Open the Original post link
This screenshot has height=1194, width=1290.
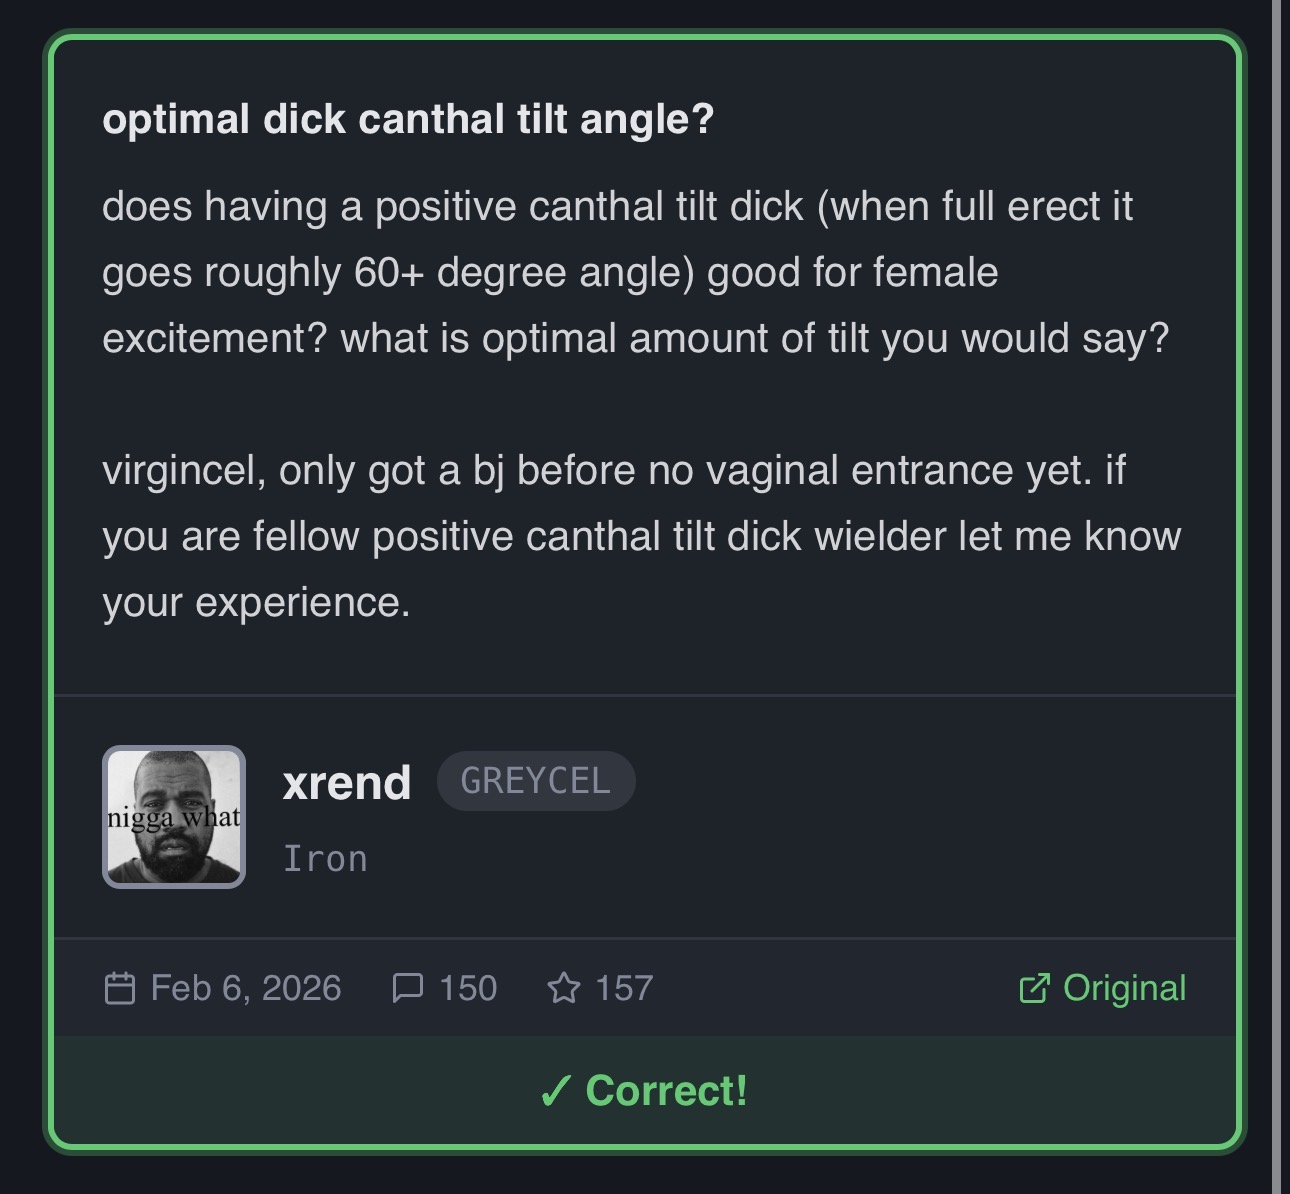click(x=1102, y=988)
